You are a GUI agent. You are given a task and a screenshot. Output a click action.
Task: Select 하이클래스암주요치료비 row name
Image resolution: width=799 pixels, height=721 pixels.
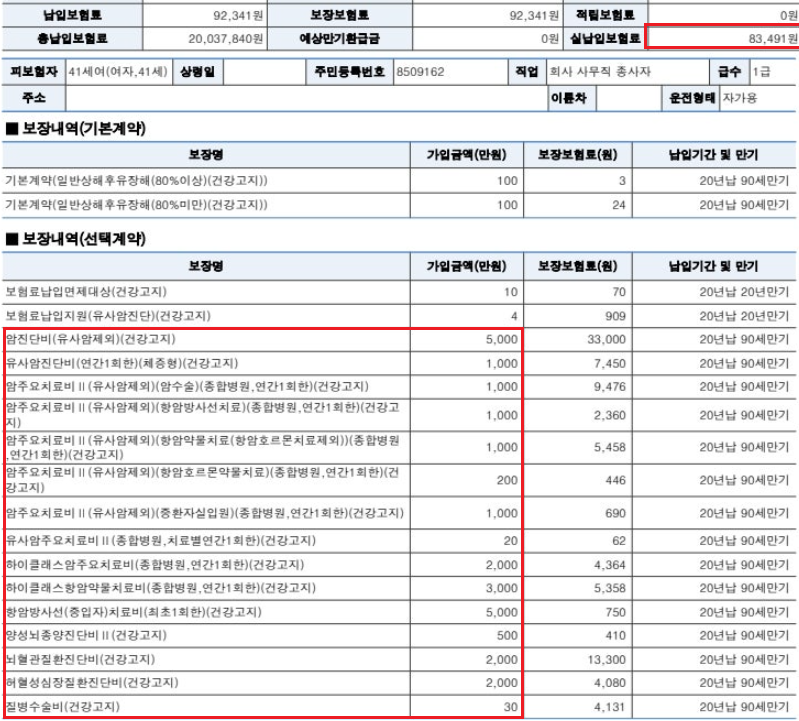155,564
